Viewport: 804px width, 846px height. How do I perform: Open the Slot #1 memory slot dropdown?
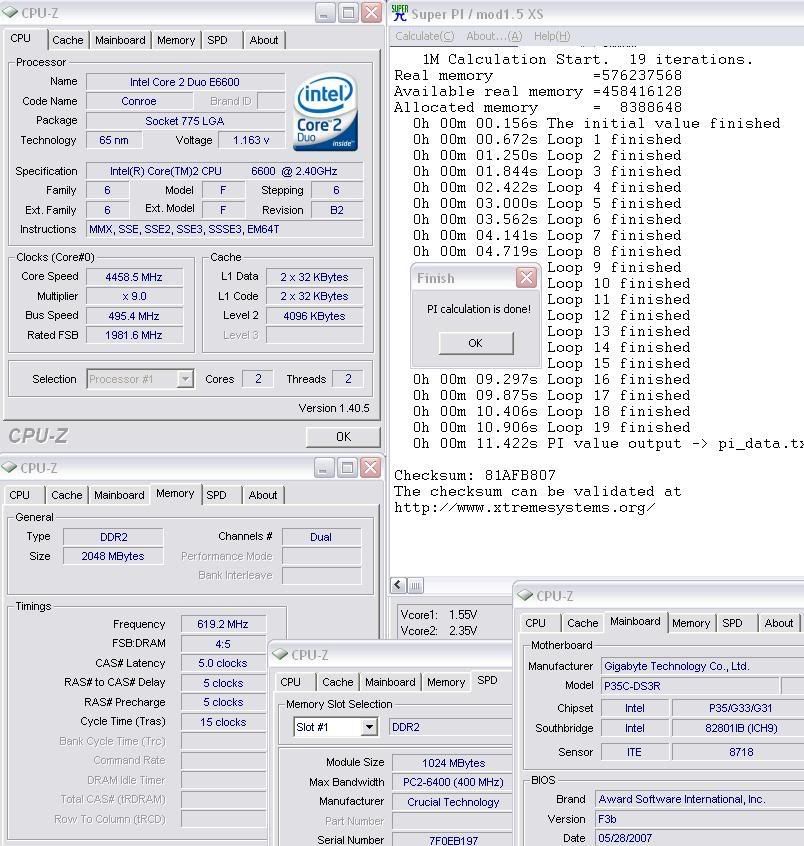tap(369, 727)
